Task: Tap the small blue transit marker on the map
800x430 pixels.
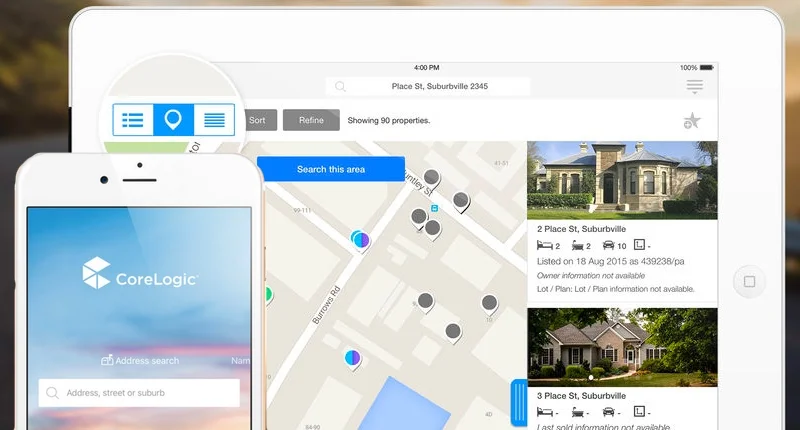Action: coord(434,208)
